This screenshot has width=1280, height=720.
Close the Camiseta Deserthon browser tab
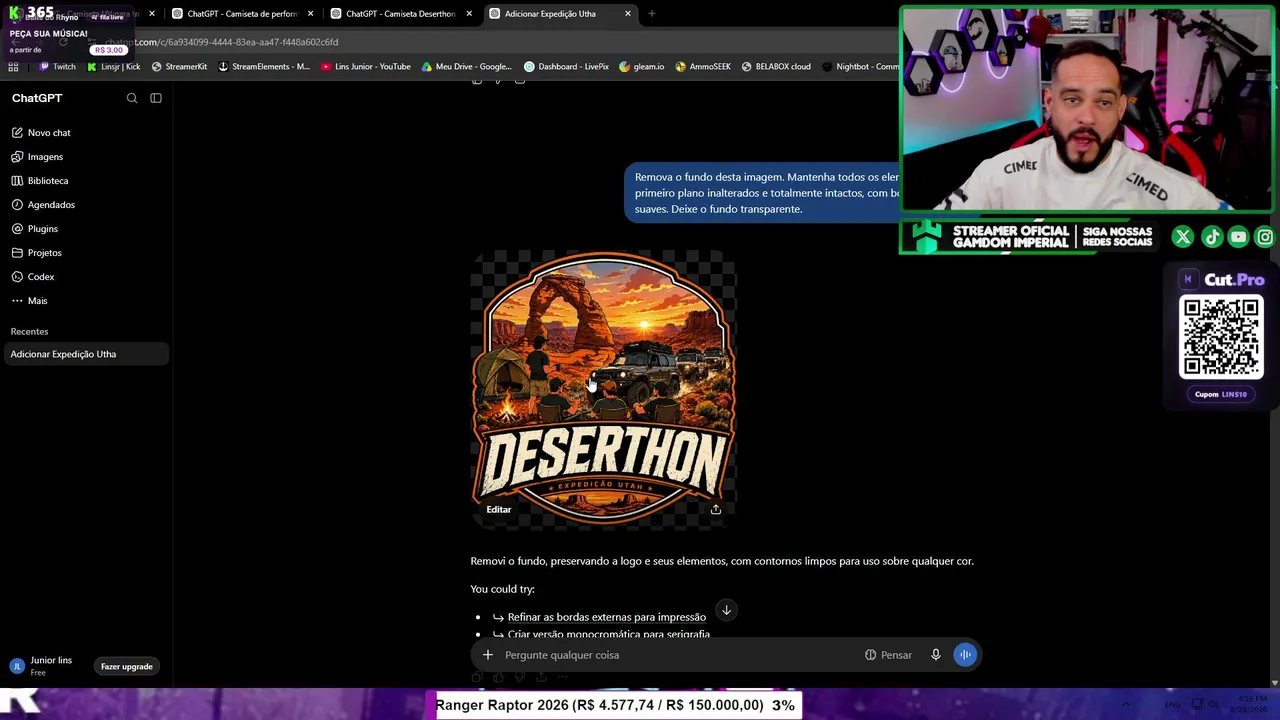click(x=469, y=14)
